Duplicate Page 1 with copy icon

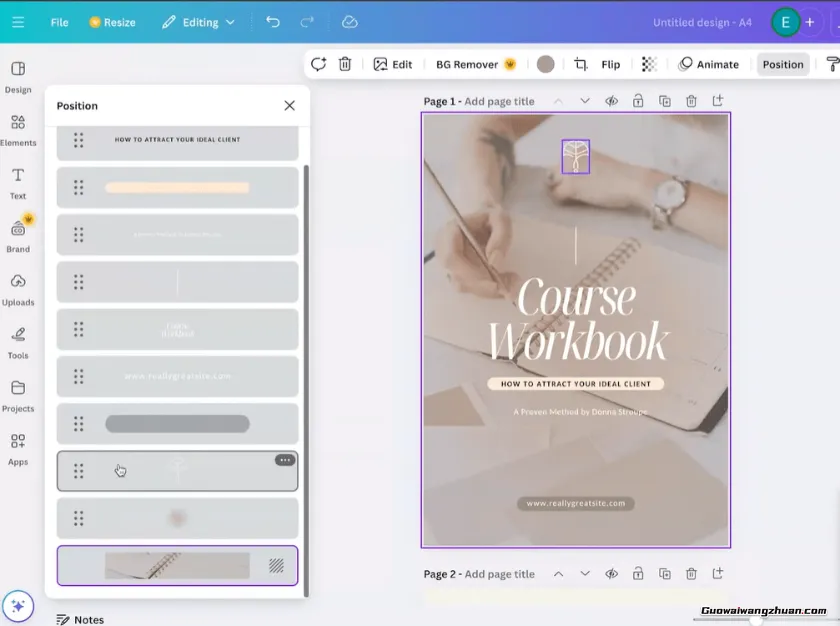click(665, 101)
